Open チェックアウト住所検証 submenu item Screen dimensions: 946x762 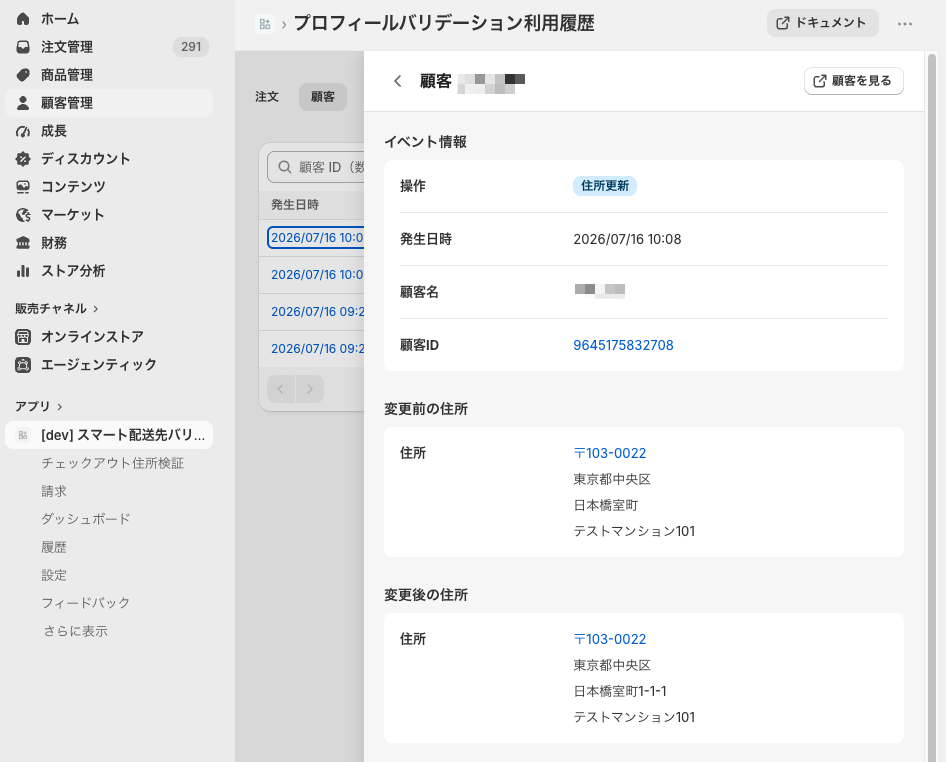click(112, 463)
